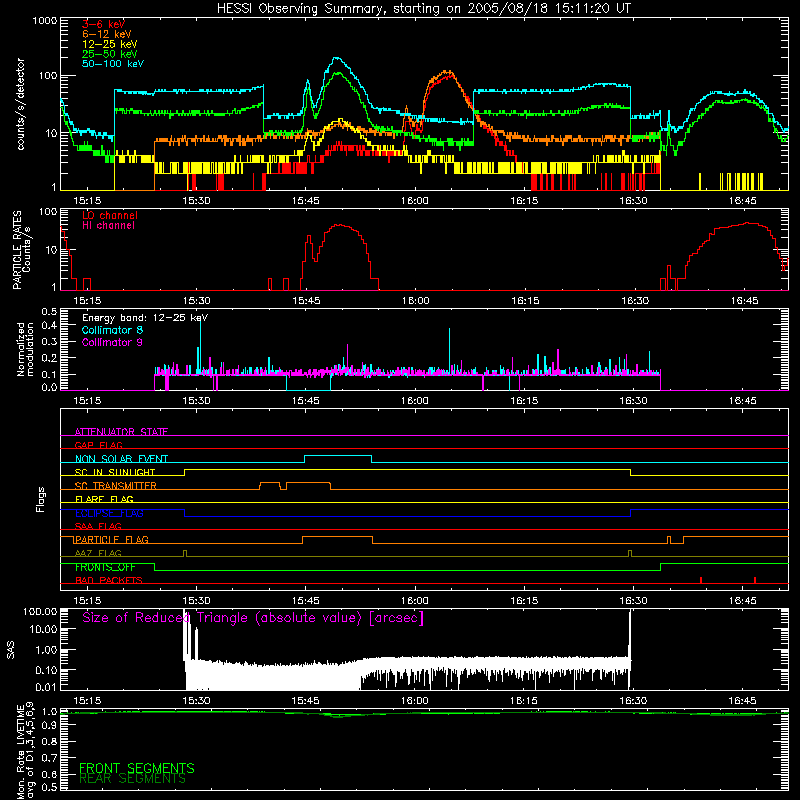Click the SC IN SUNLIGHT flag label
This screenshot has width=800, height=800.
click(115, 472)
